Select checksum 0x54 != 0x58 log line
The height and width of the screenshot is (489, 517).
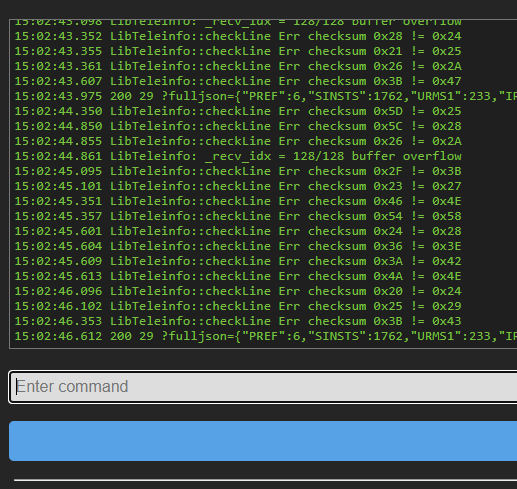[x=238, y=216]
